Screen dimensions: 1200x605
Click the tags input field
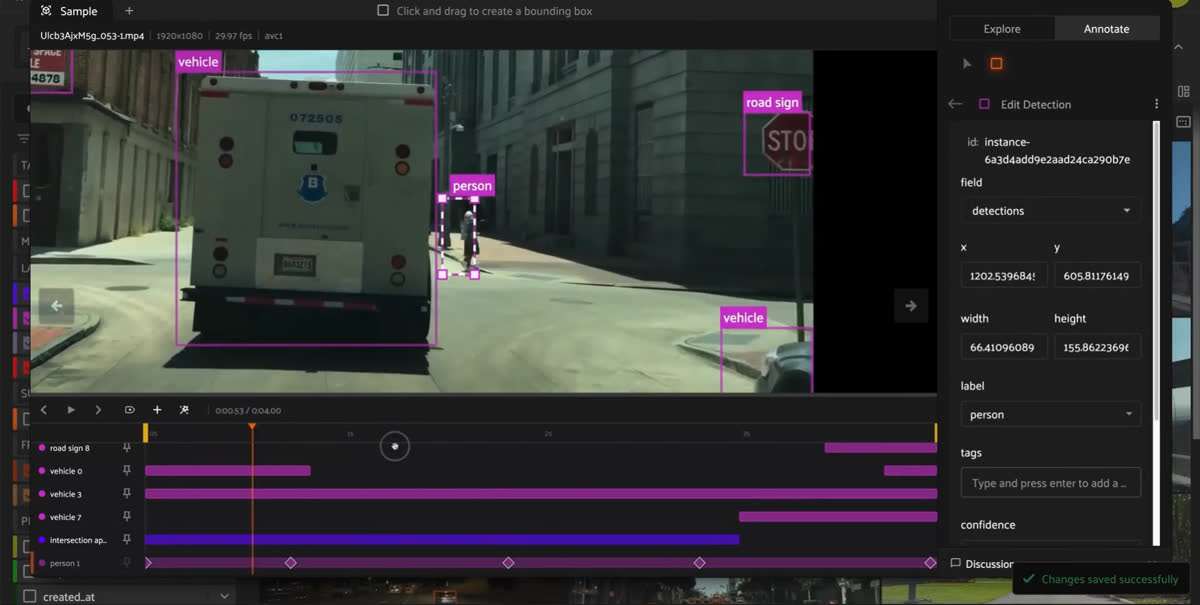(1051, 483)
